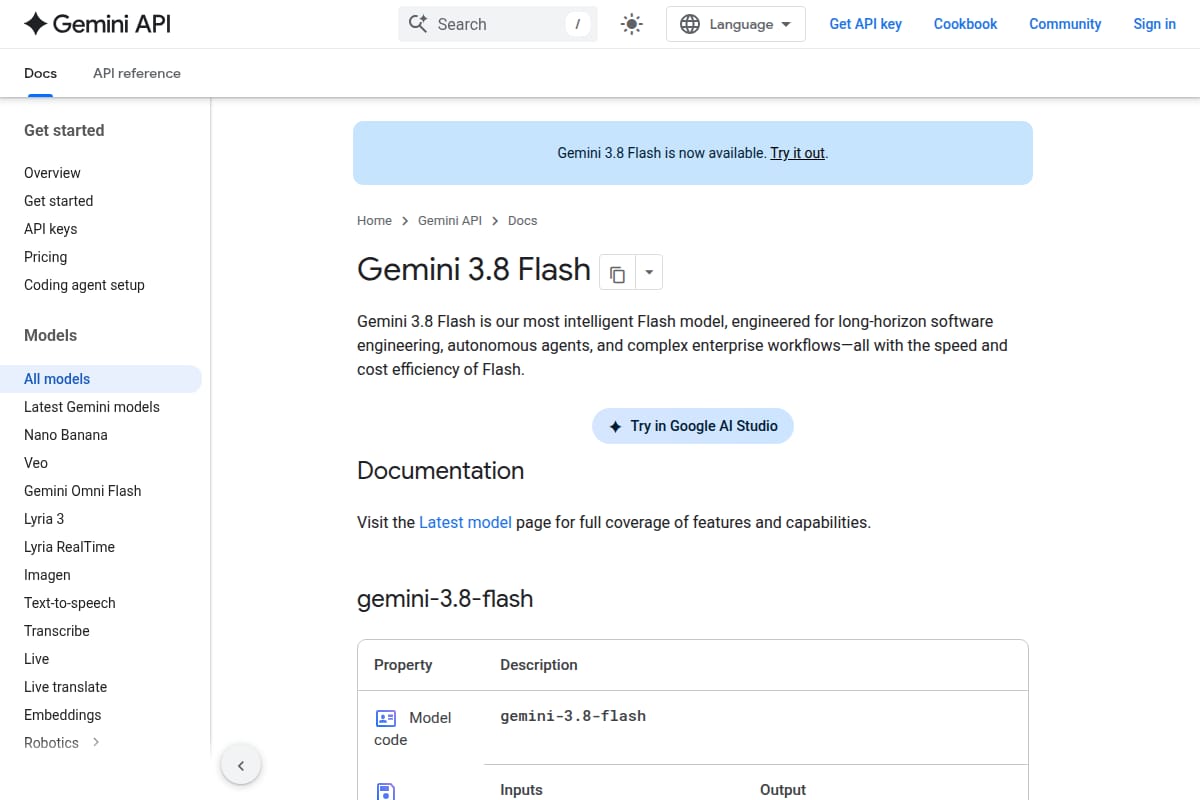Open Pricing sidebar item

tap(45, 257)
